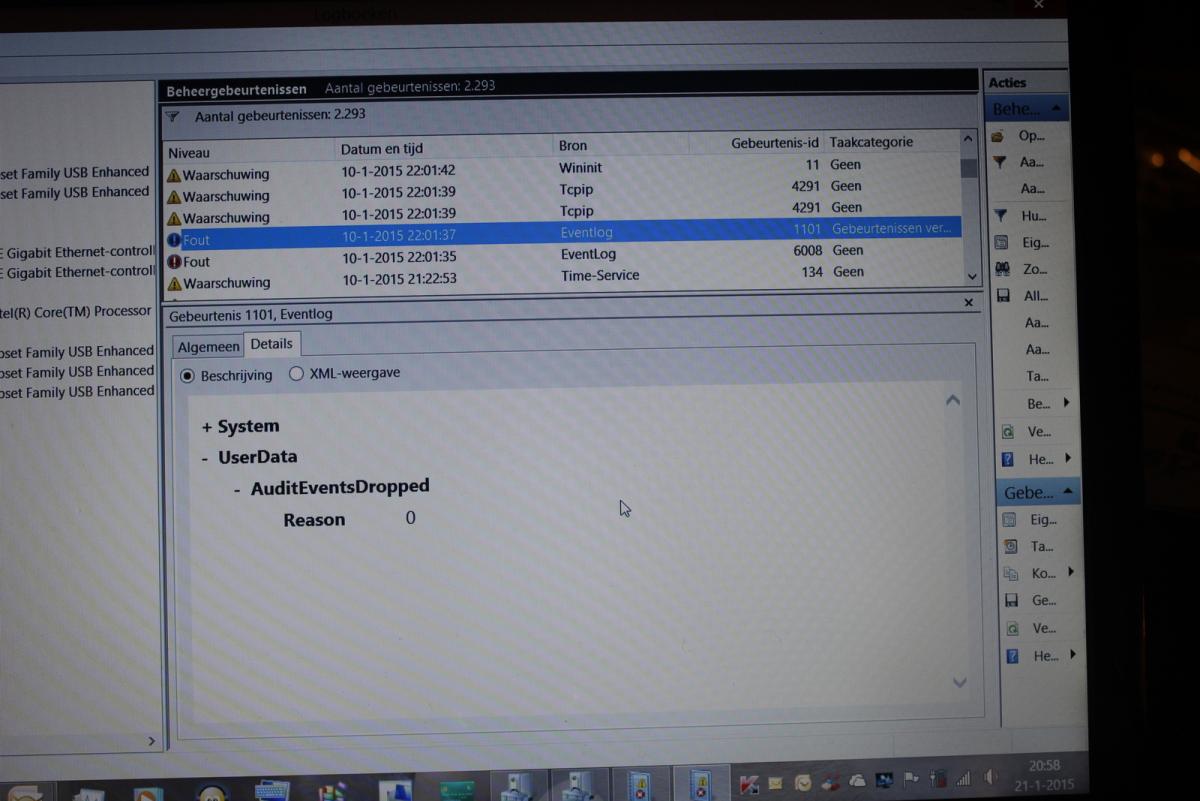Click the open-folder Op... action icon

point(999,136)
